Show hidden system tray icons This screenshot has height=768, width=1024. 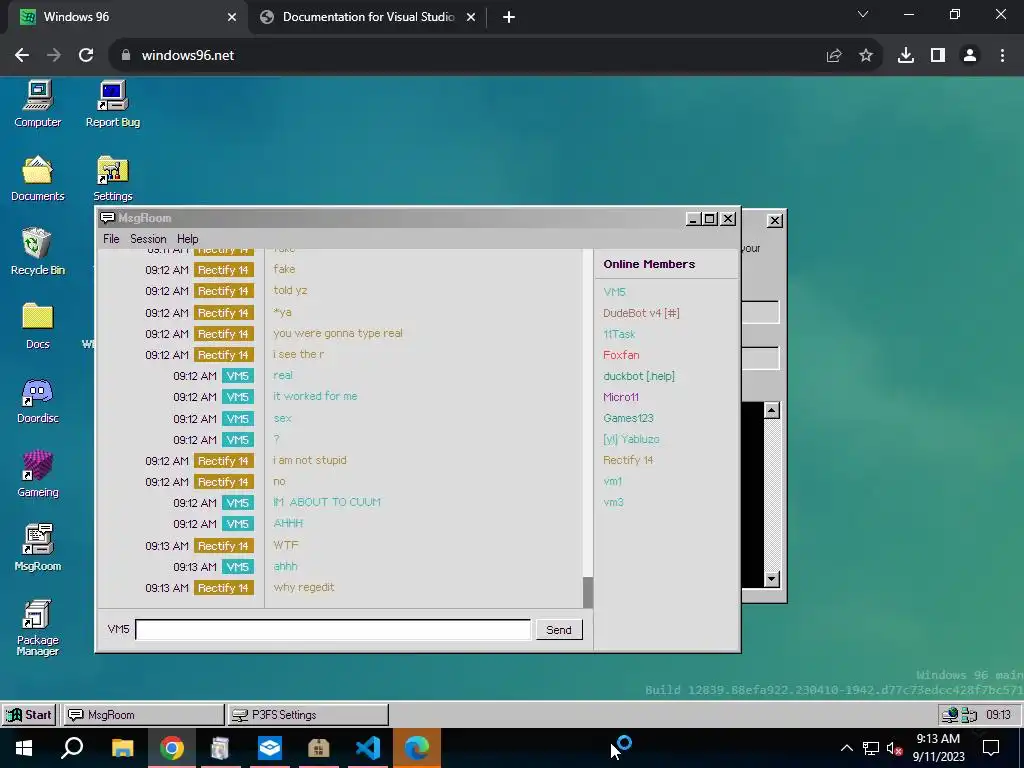click(x=846, y=748)
